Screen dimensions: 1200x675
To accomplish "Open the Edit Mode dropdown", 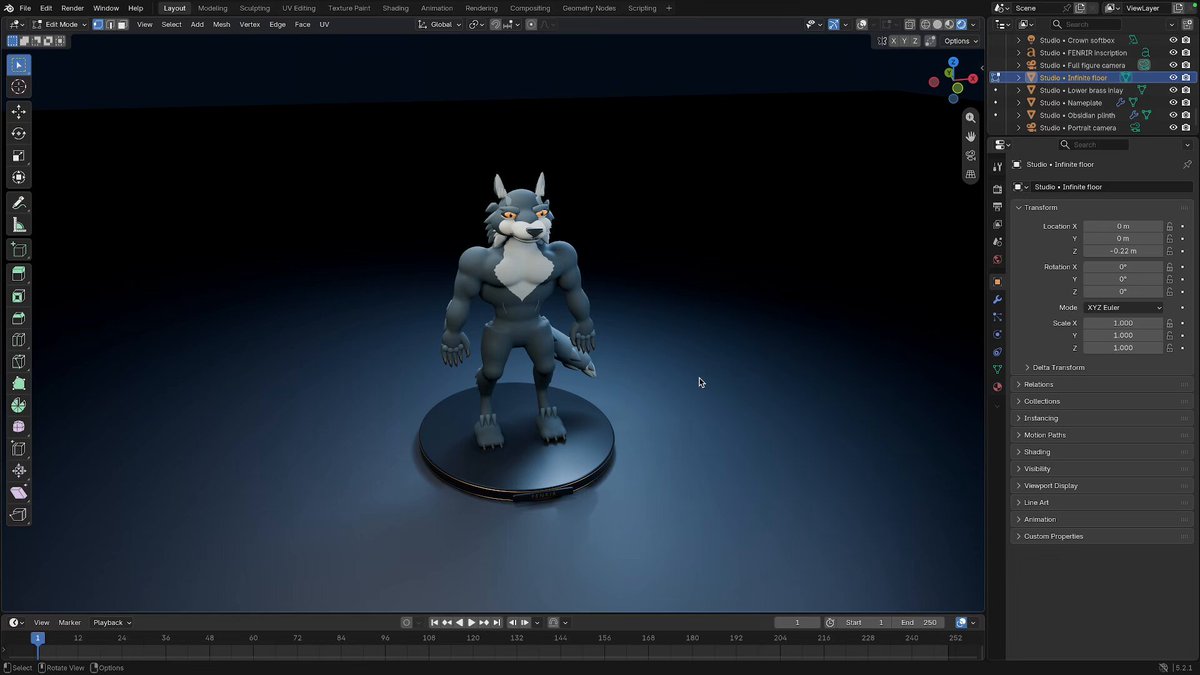I will pos(60,24).
